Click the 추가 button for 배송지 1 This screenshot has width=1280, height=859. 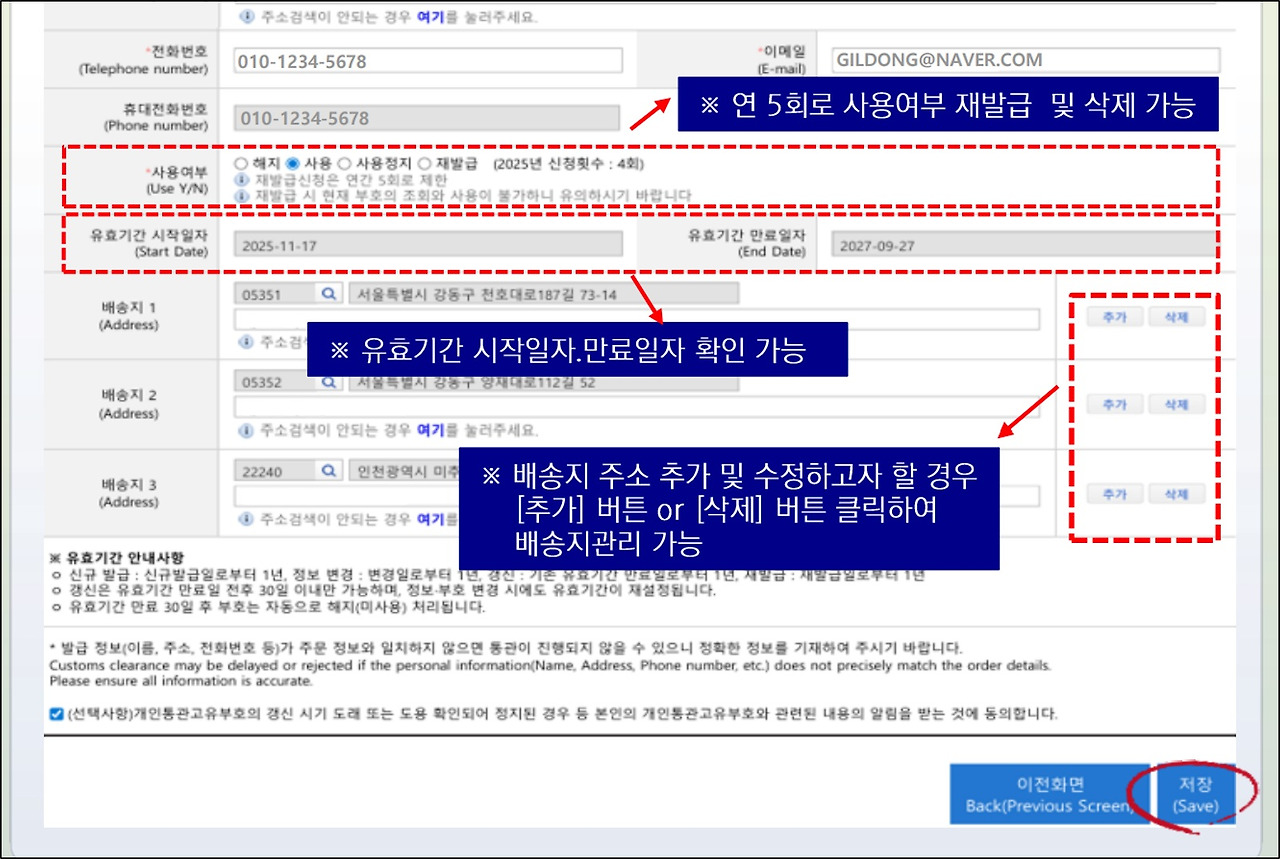(x=1114, y=315)
